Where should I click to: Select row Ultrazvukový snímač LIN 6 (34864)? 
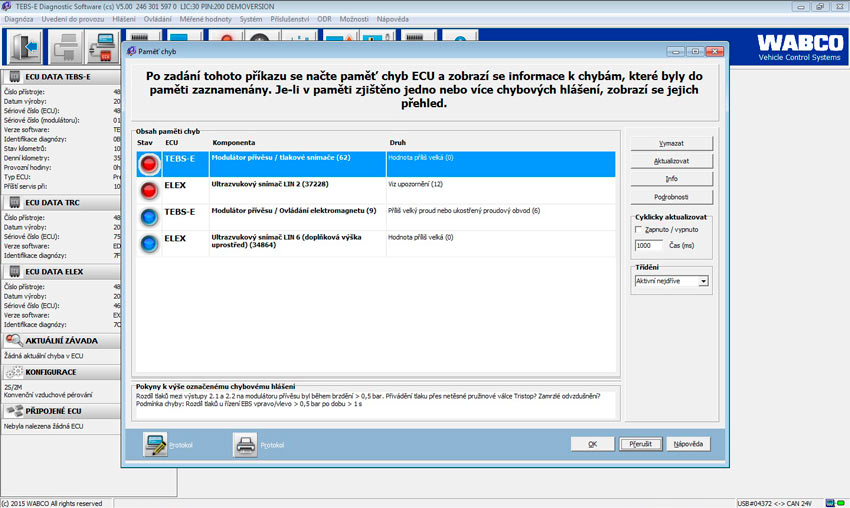tap(376, 243)
